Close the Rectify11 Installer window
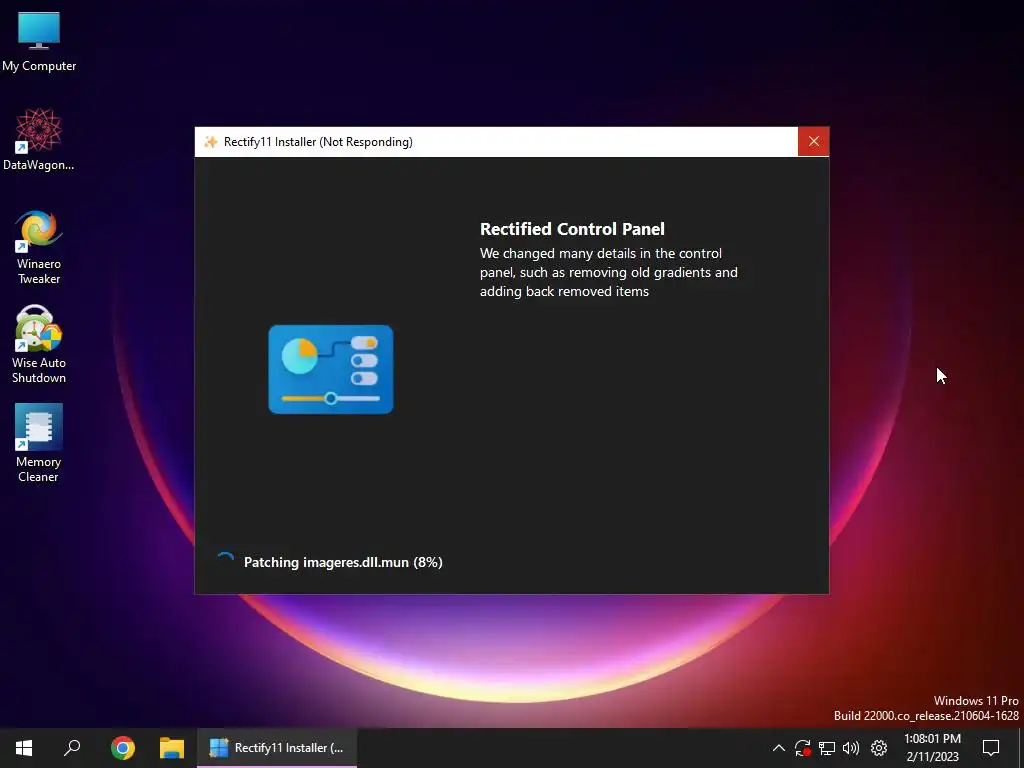Screen dimensions: 1024x768 click(813, 142)
